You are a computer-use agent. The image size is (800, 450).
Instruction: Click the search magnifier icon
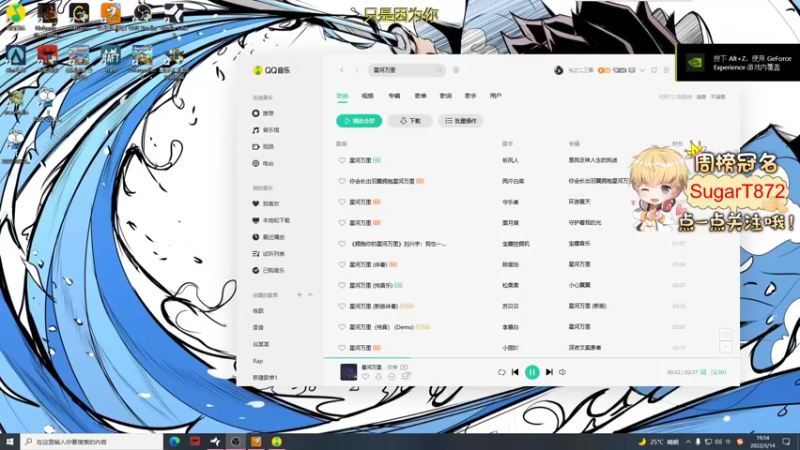pyautogui.click(x=439, y=70)
